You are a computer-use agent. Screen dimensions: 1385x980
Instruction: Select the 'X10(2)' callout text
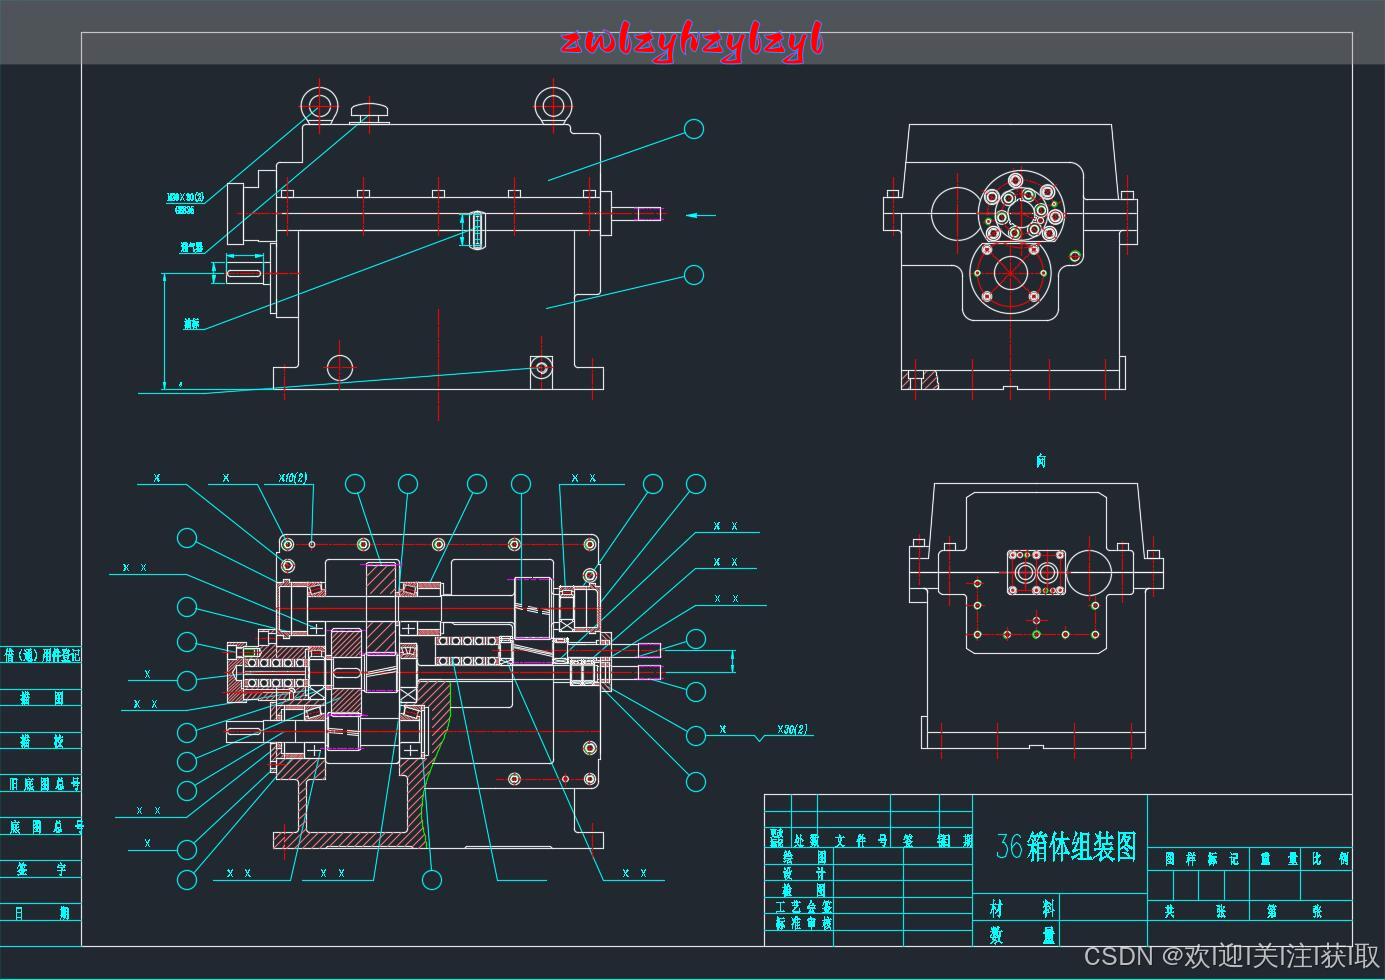[293, 478]
